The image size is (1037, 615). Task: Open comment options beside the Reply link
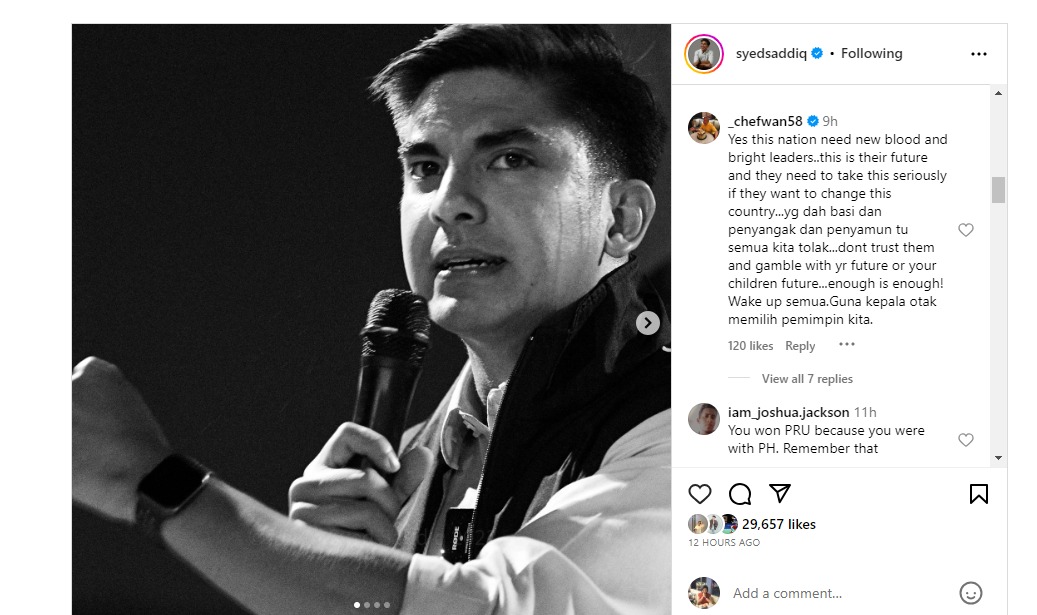[x=847, y=345]
